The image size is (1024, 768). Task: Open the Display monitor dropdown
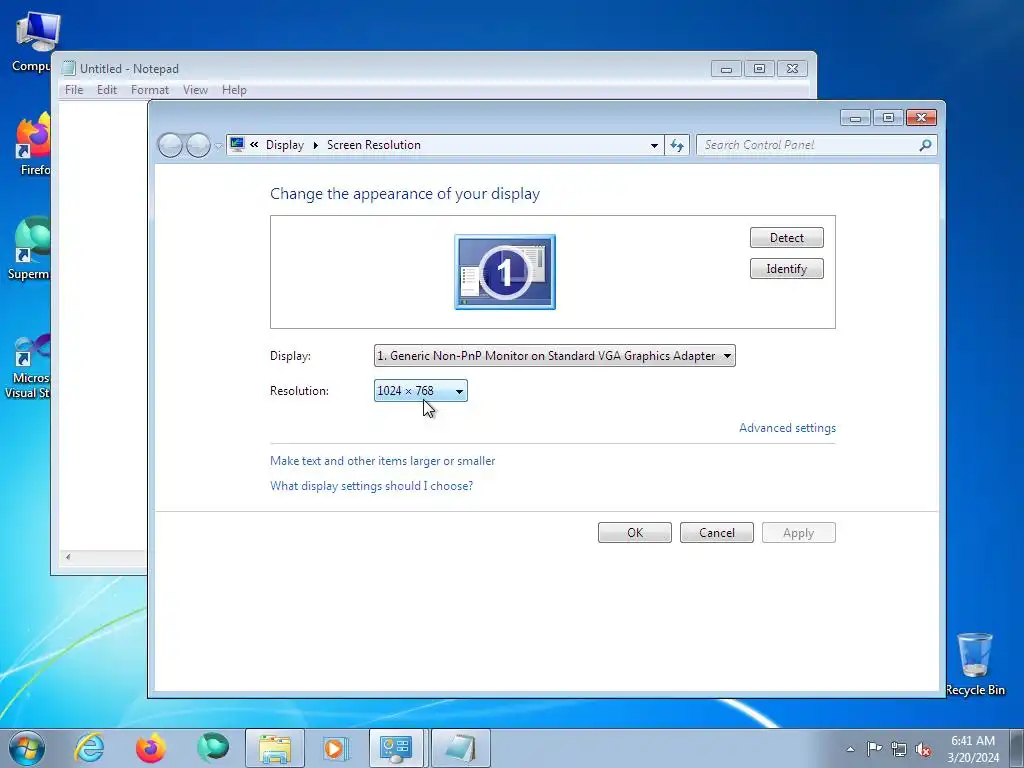pos(554,356)
